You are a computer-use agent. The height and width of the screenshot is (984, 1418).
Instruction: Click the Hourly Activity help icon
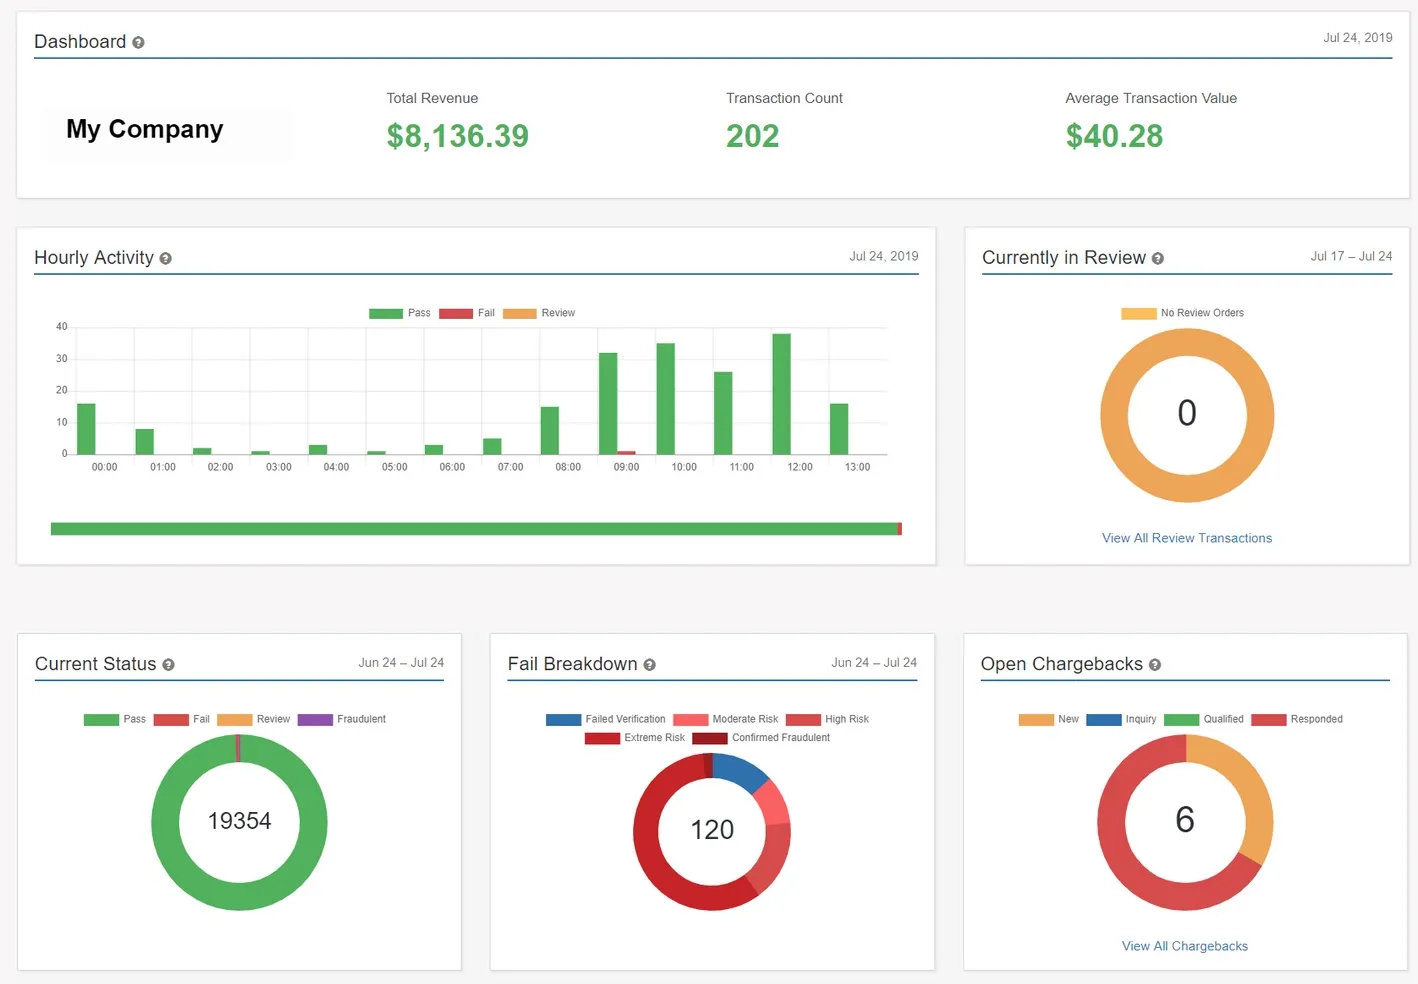coord(166,258)
